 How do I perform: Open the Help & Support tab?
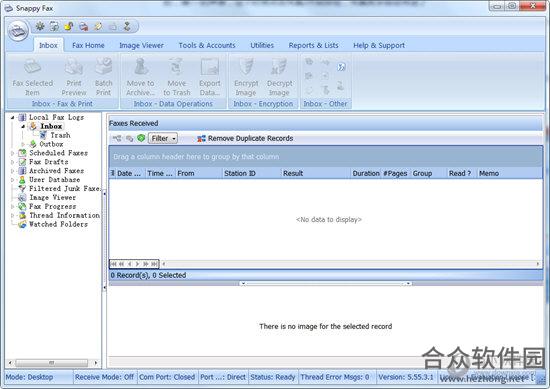[x=379, y=45]
